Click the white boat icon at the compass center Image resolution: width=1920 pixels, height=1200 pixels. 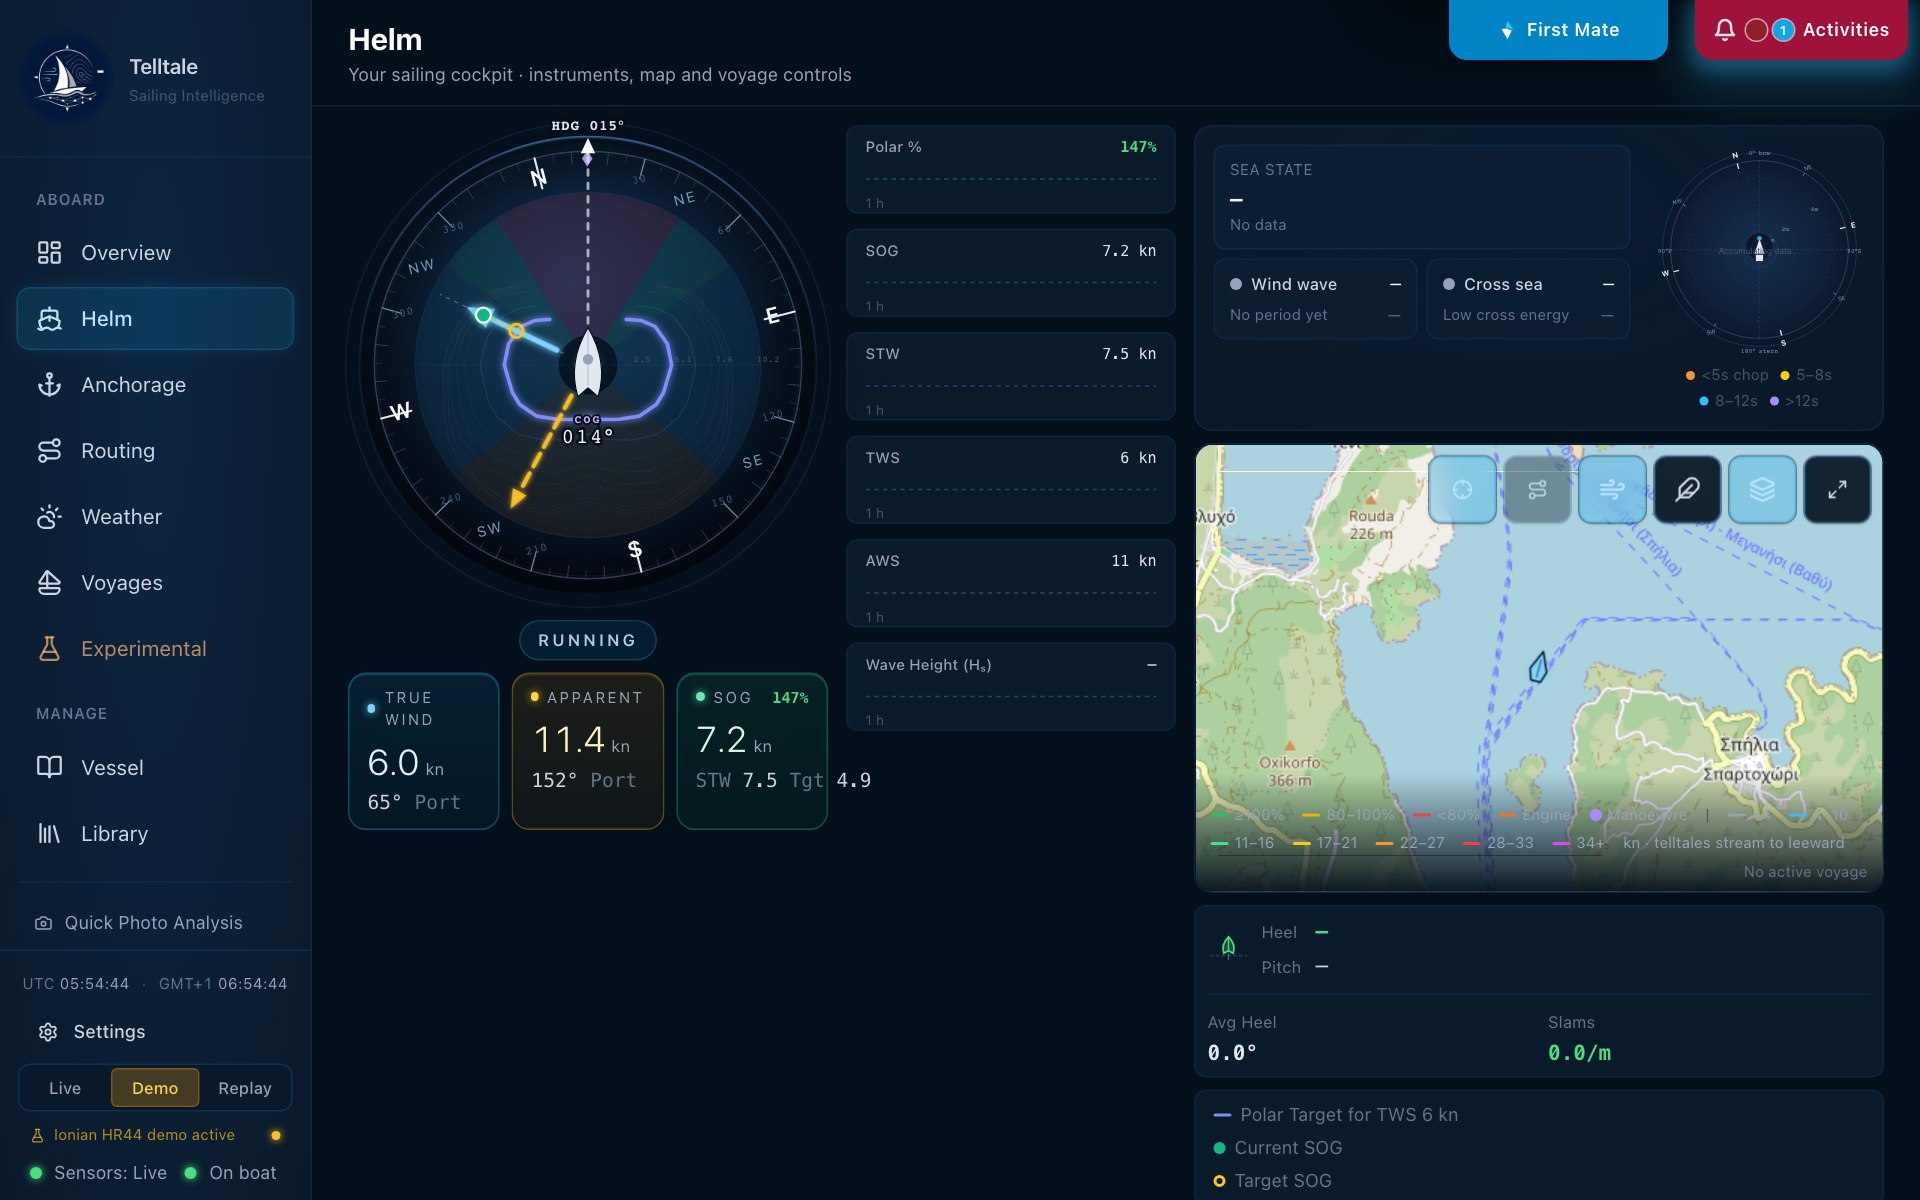(x=588, y=362)
